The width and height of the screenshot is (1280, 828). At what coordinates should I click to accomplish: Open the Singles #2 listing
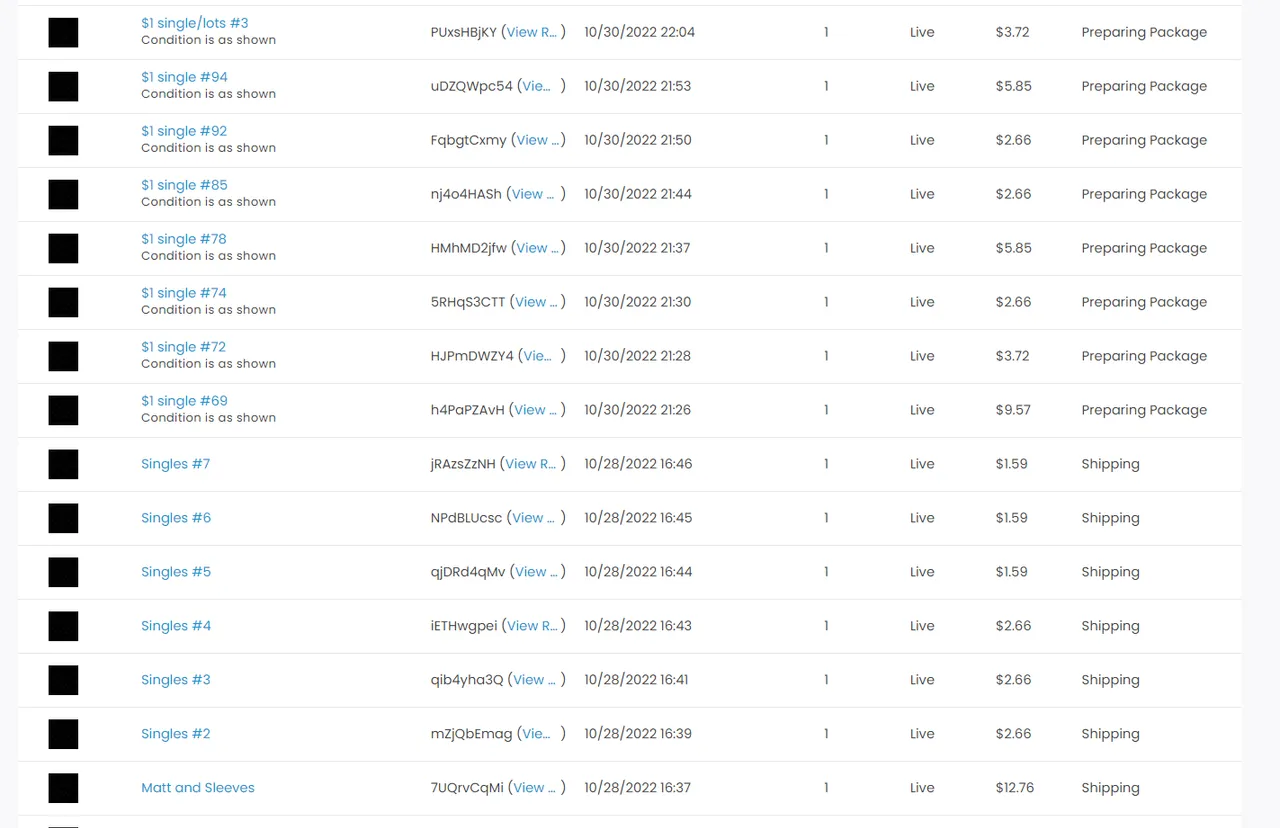coord(176,734)
